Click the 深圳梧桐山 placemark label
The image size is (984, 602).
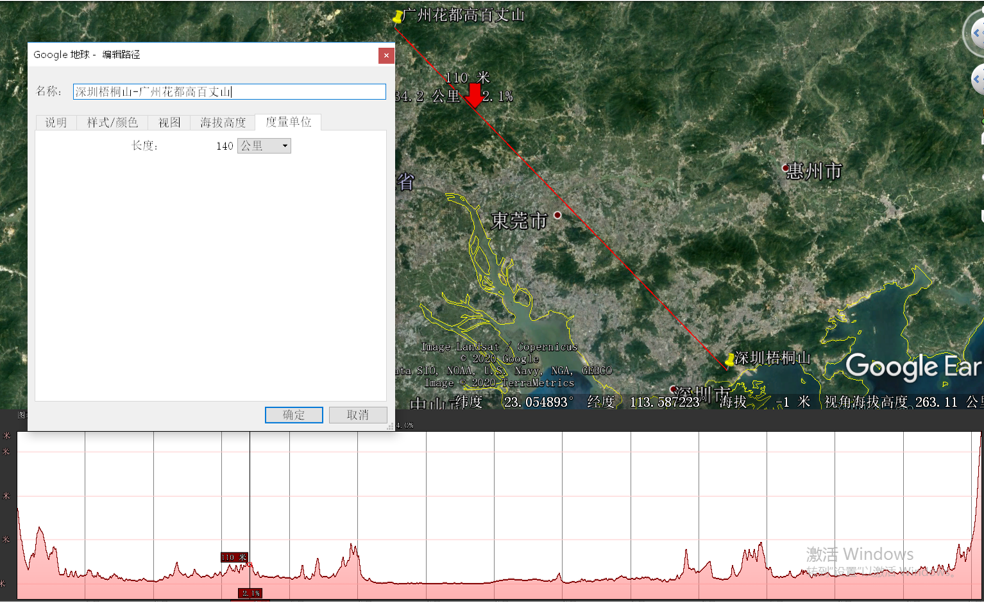coord(773,358)
